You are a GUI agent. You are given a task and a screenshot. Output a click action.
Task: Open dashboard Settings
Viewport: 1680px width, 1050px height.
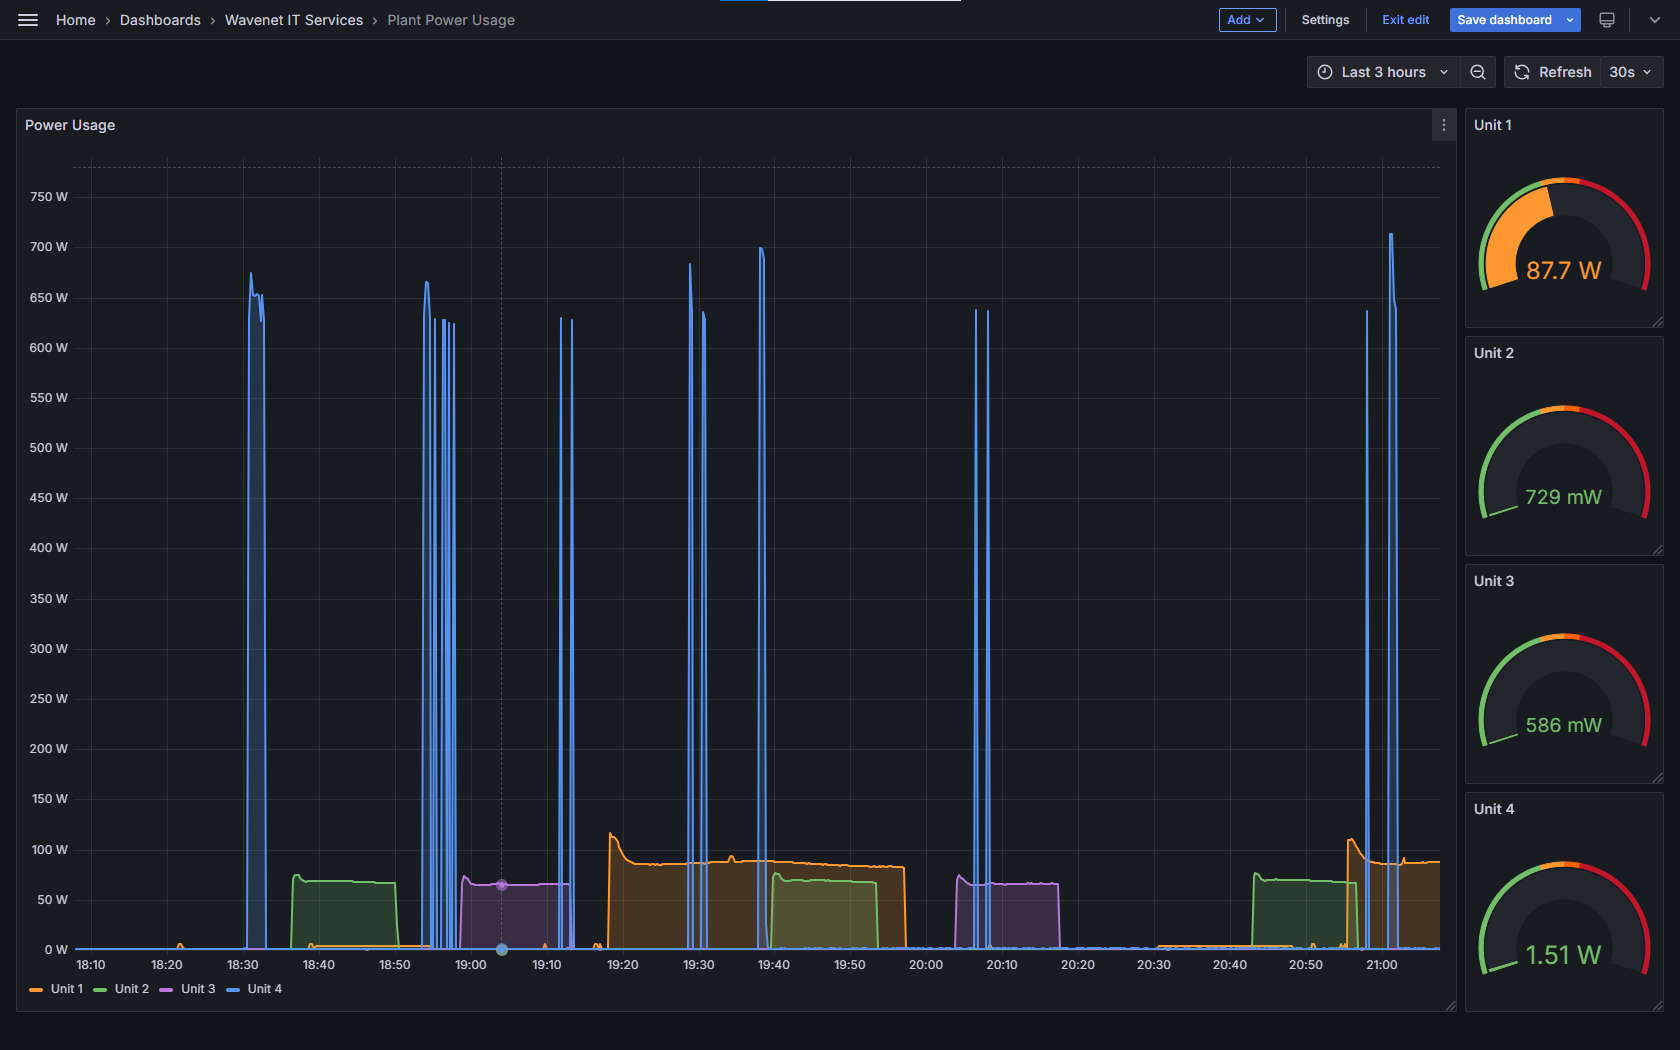pos(1324,20)
